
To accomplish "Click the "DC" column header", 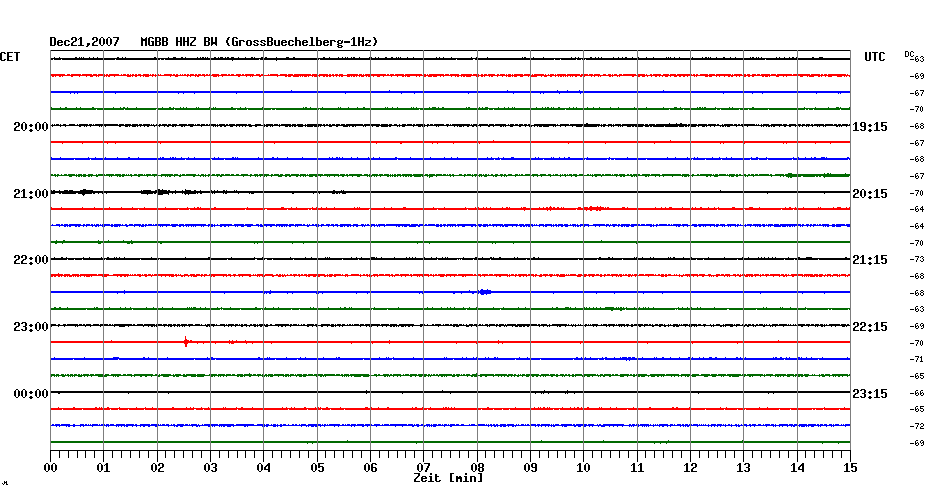I will coord(909,54).
